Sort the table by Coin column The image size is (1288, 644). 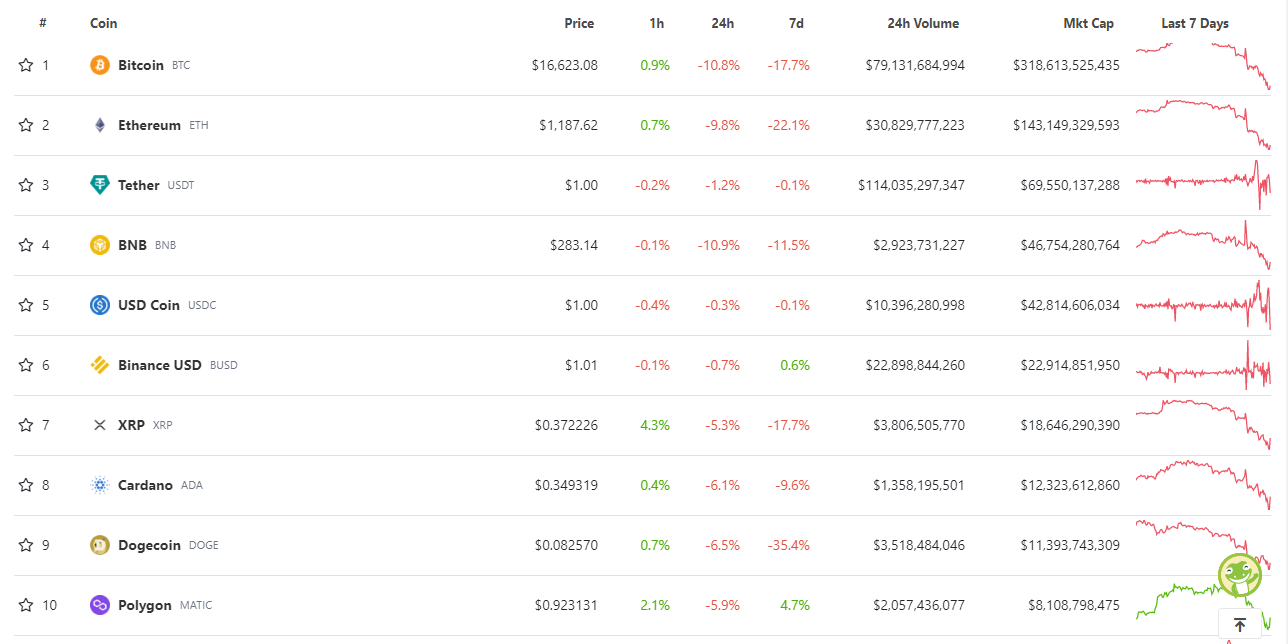pyautogui.click(x=104, y=23)
